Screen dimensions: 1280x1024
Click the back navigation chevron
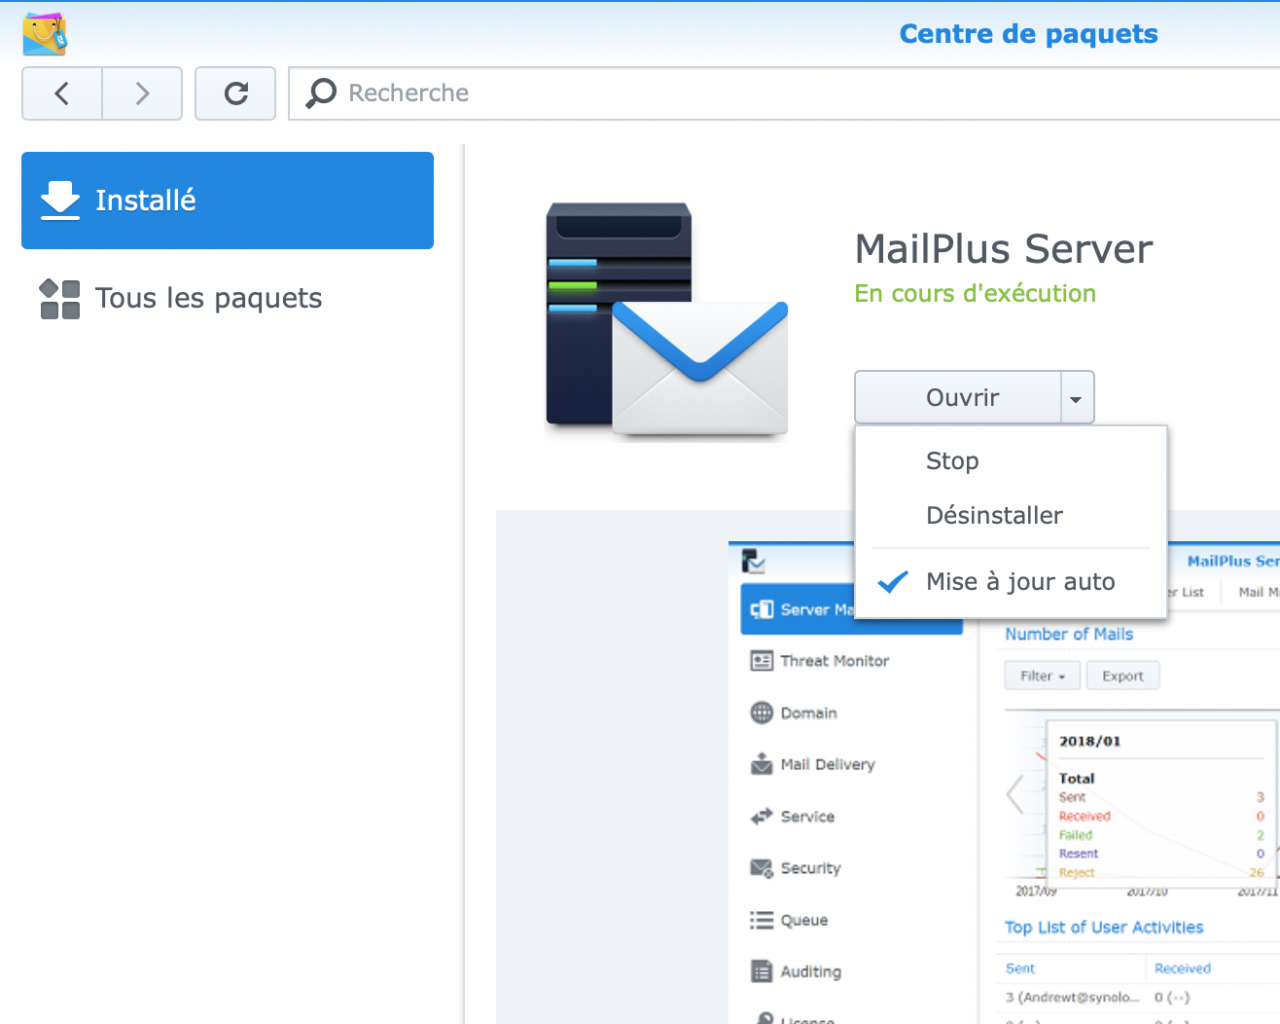[61, 93]
